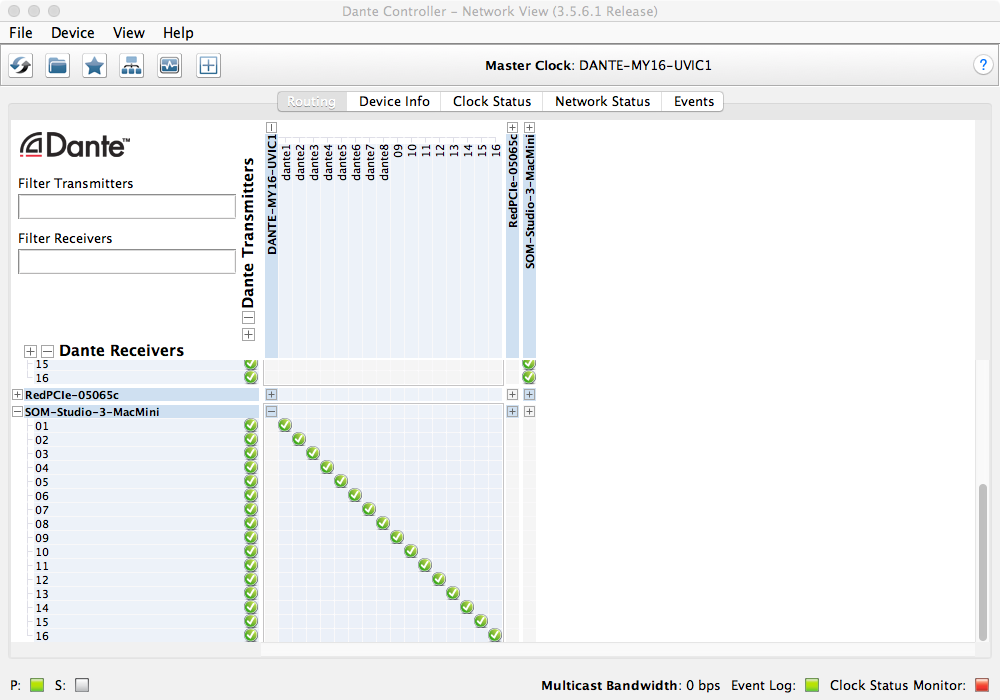
Task: Click the Filter Receivers input field
Action: tap(127, 261)
